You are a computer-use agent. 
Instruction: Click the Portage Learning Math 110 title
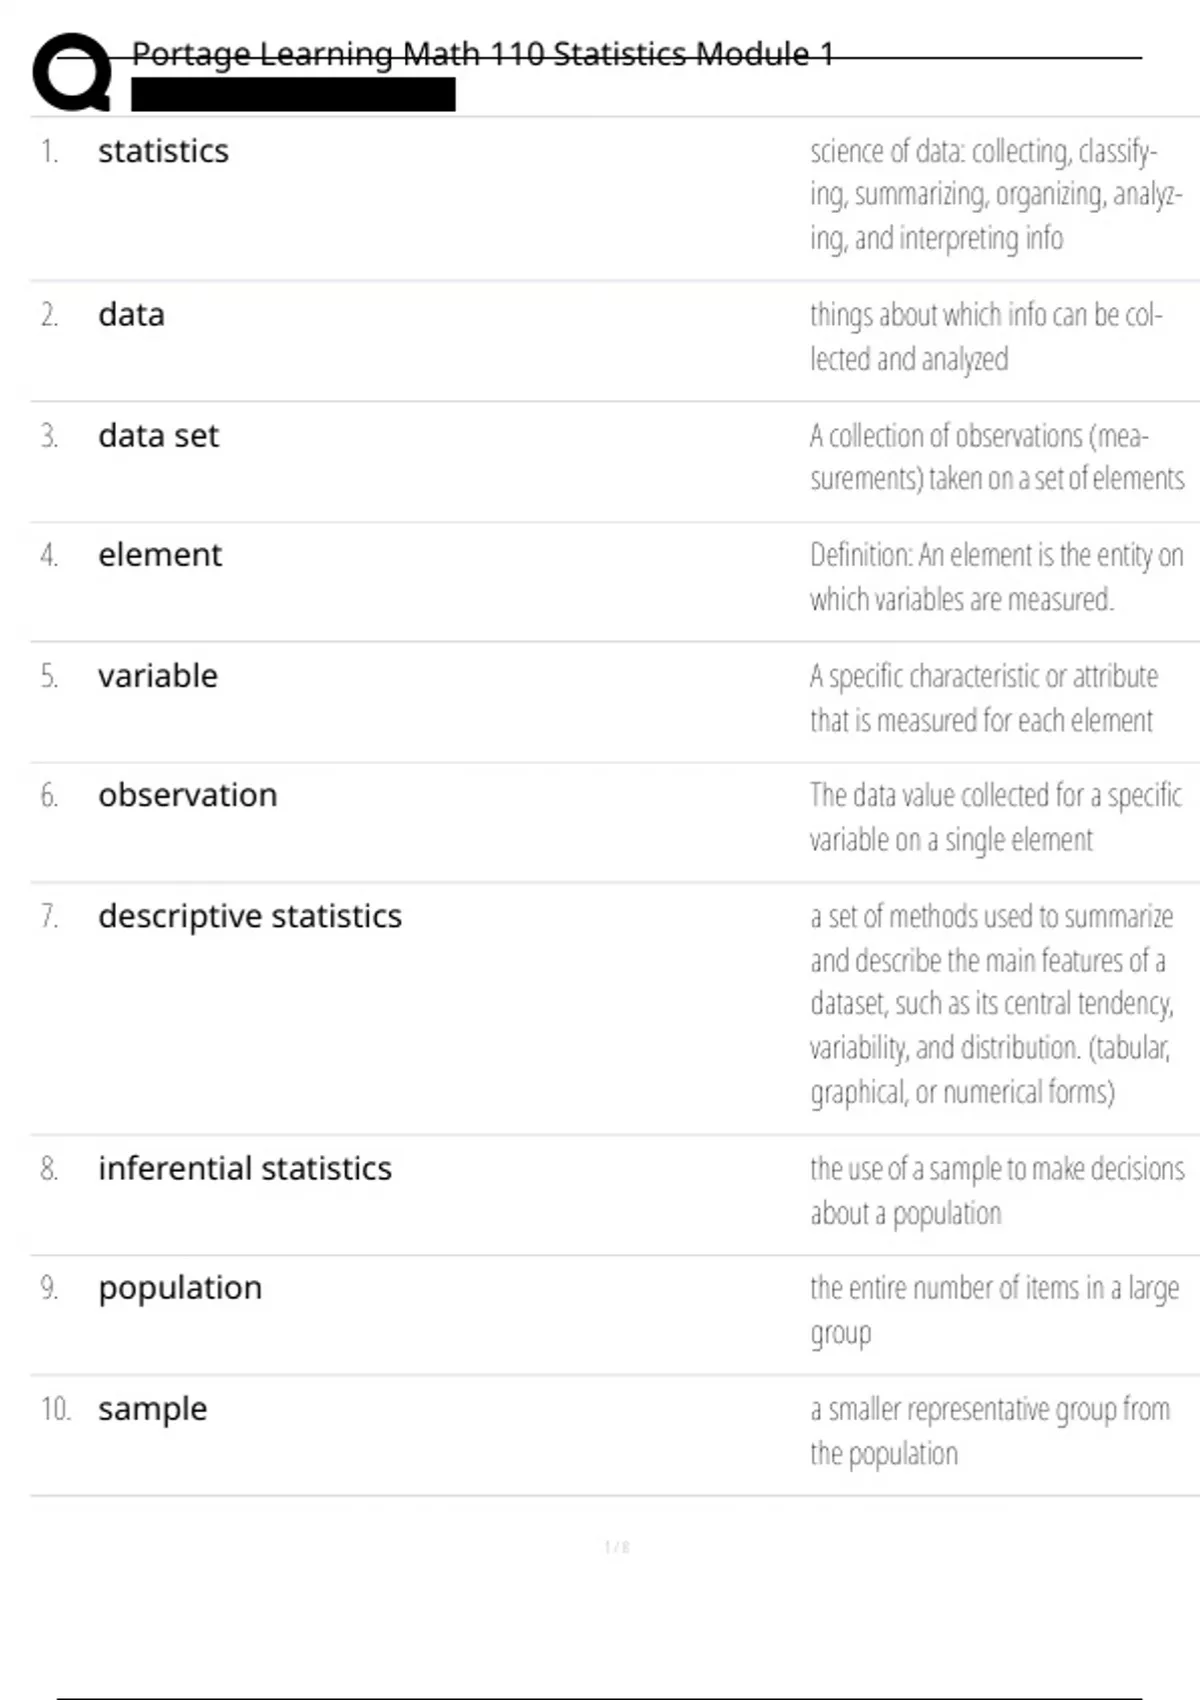[482, 53]
